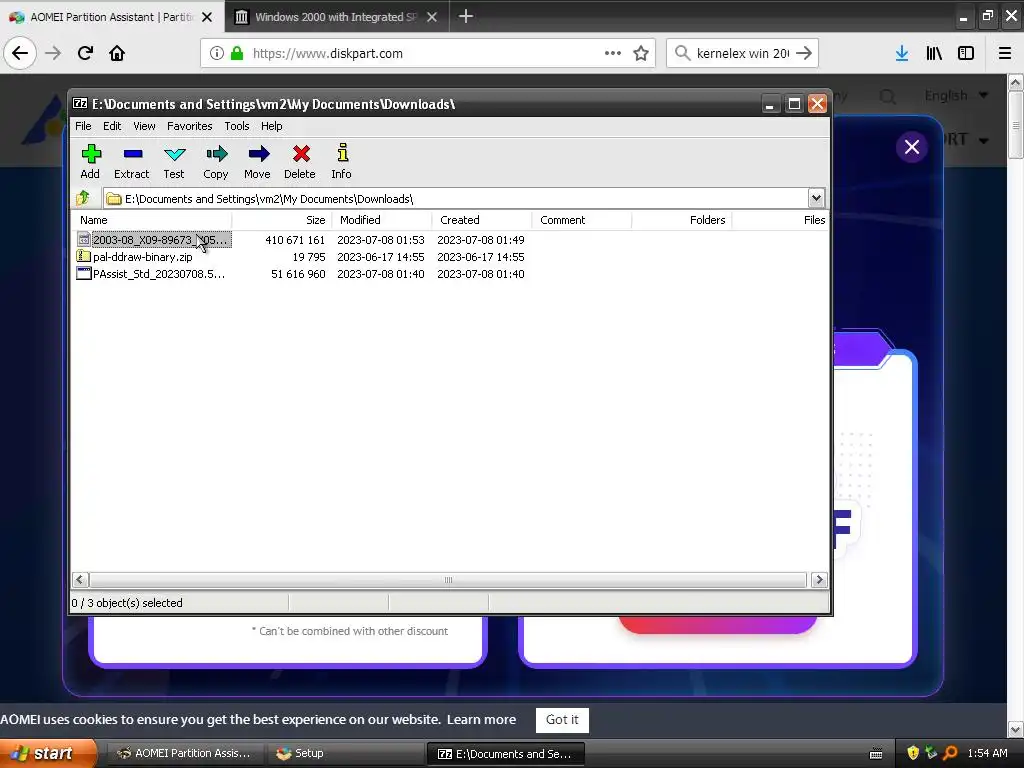Viewport: 1024px width, 768px height.
Task: Click the Comment column header
Action: [582, 220]
